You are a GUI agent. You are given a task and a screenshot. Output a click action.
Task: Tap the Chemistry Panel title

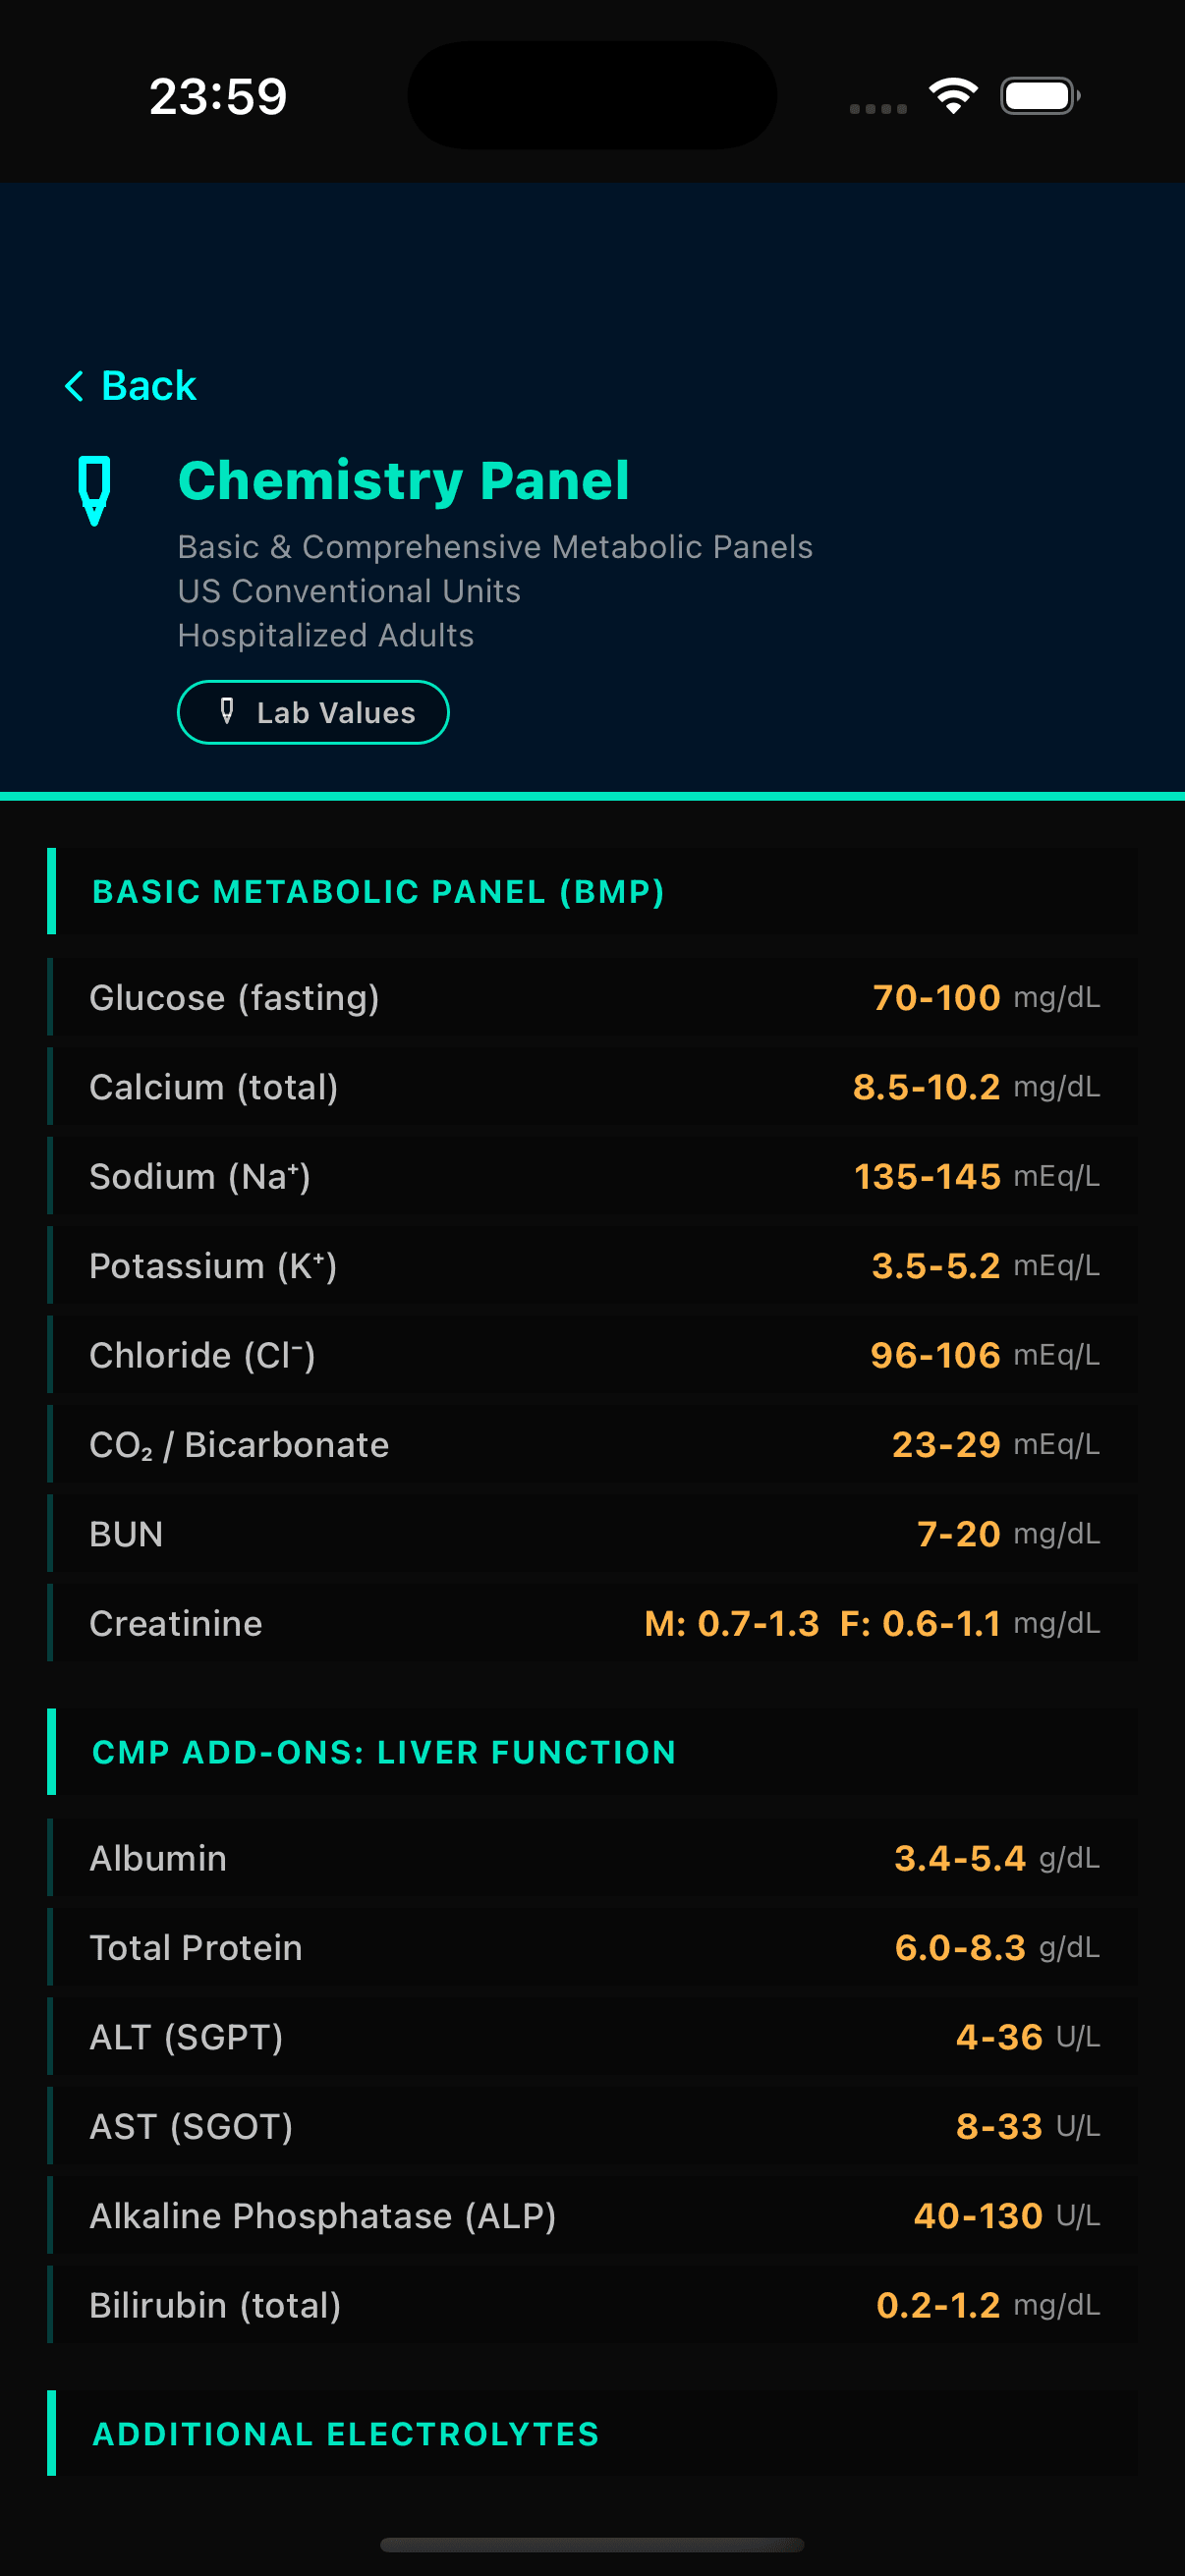click(404, 481)
